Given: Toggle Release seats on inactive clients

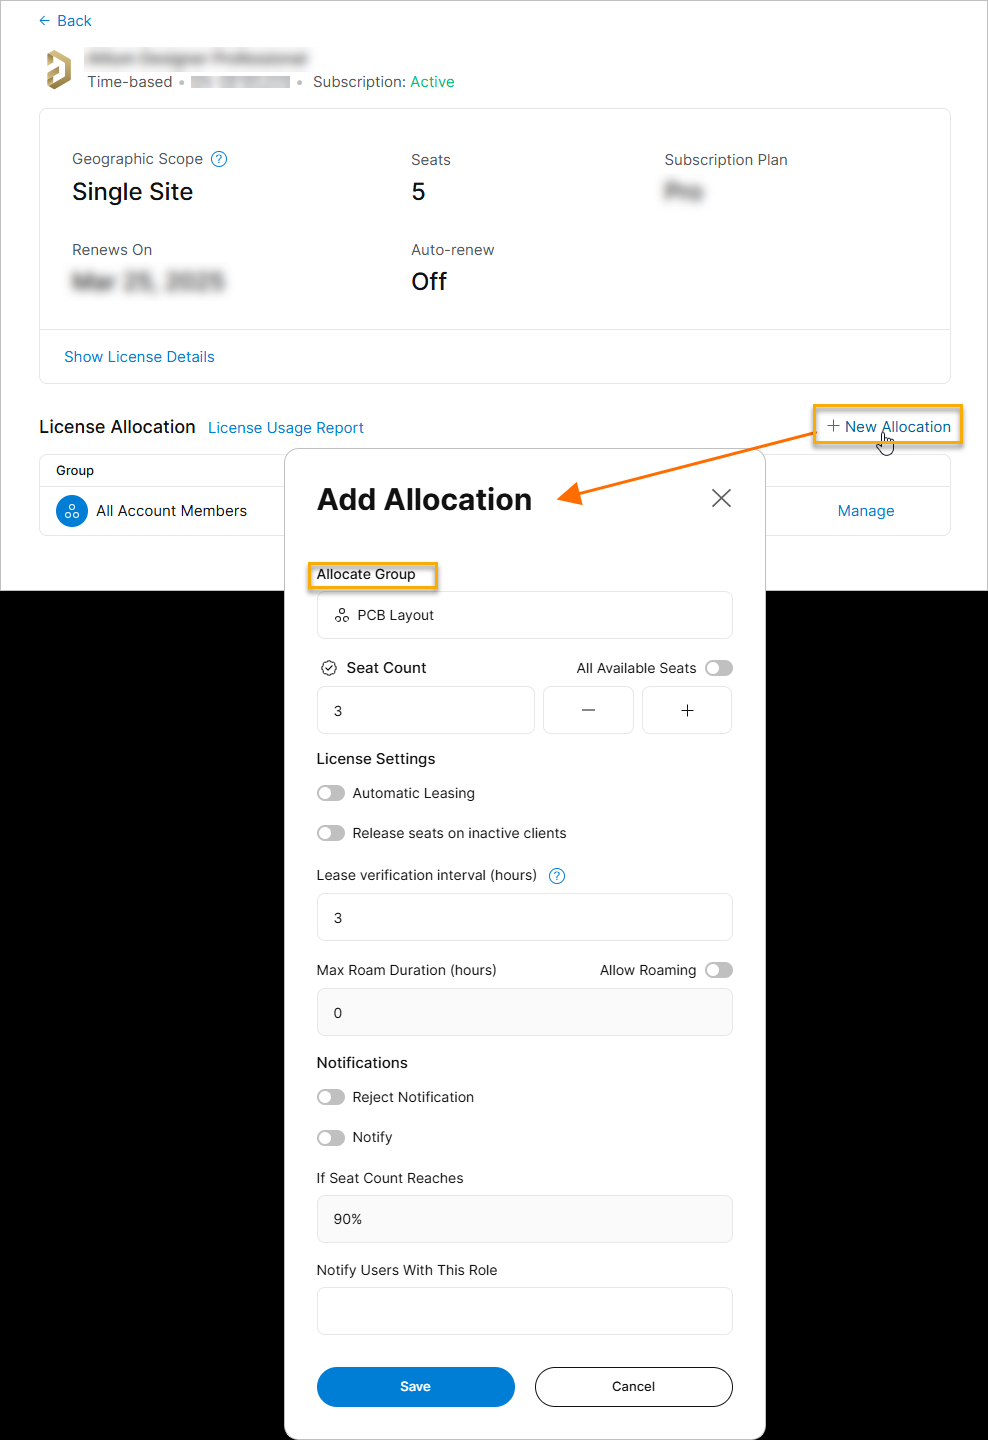Looking at the screenshot, I should (331, 833).
